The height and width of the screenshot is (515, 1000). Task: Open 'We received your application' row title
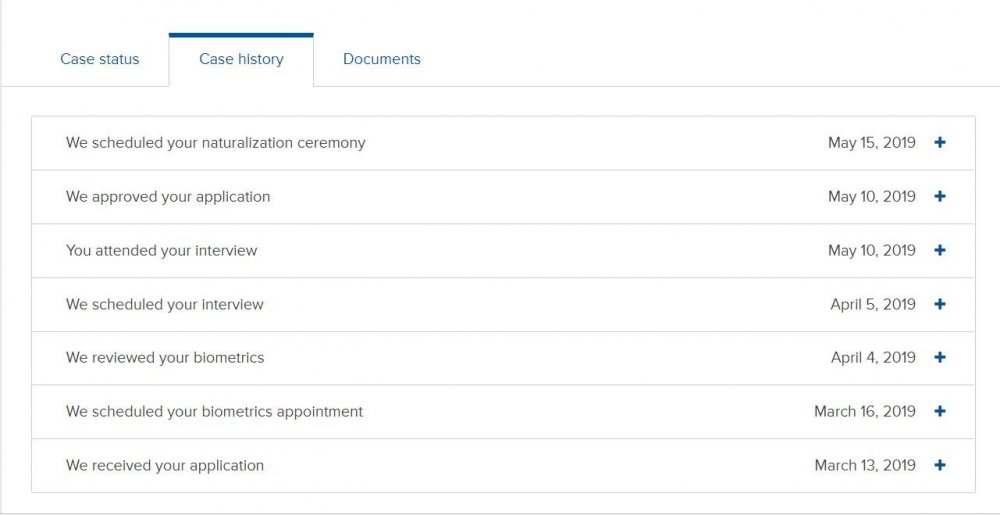click(x=165, y=466)
